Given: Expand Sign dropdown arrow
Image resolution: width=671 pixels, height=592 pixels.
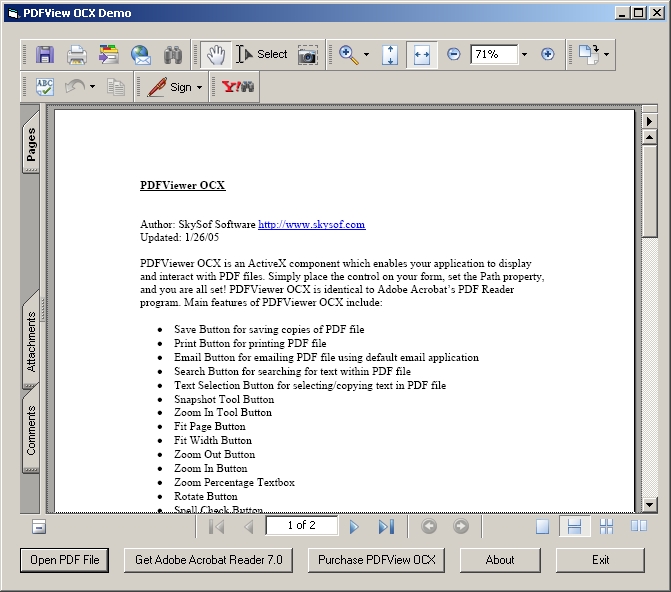Looking at the screenshot, I should point(199,87).
